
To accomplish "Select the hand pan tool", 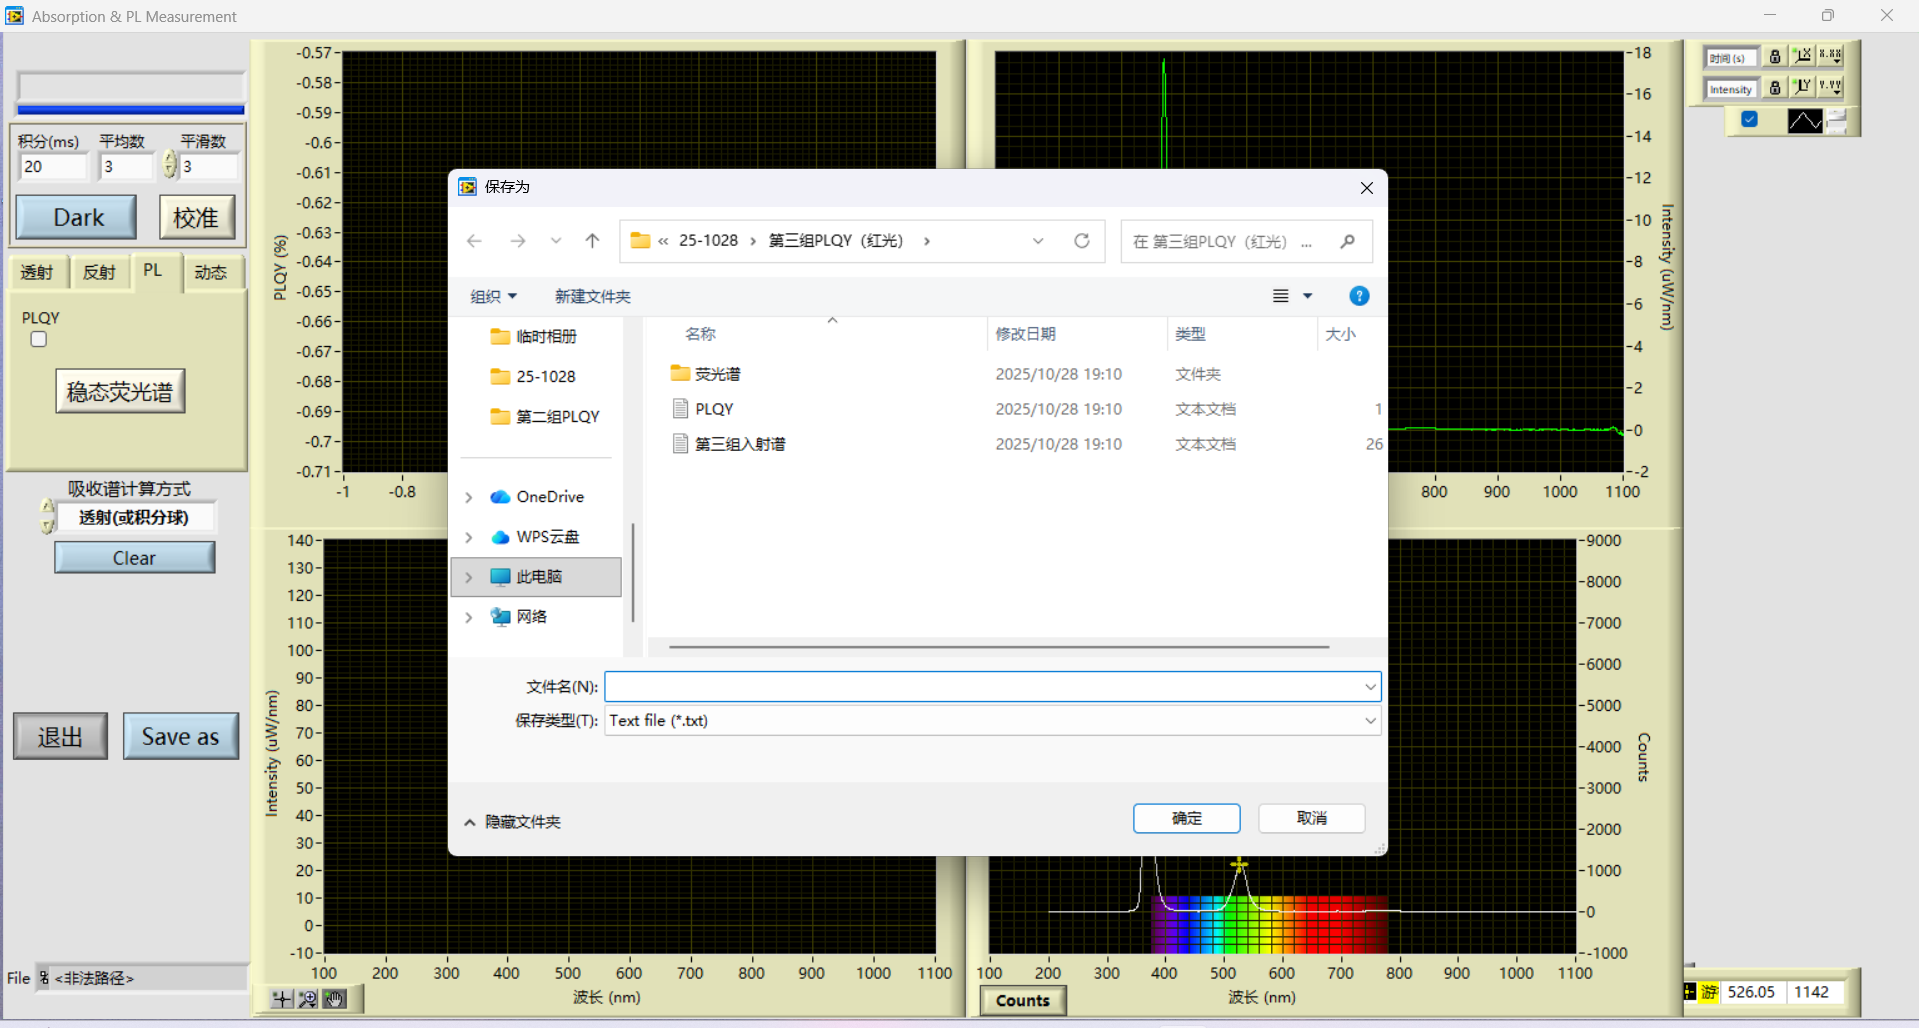I will tap(335, 999).
